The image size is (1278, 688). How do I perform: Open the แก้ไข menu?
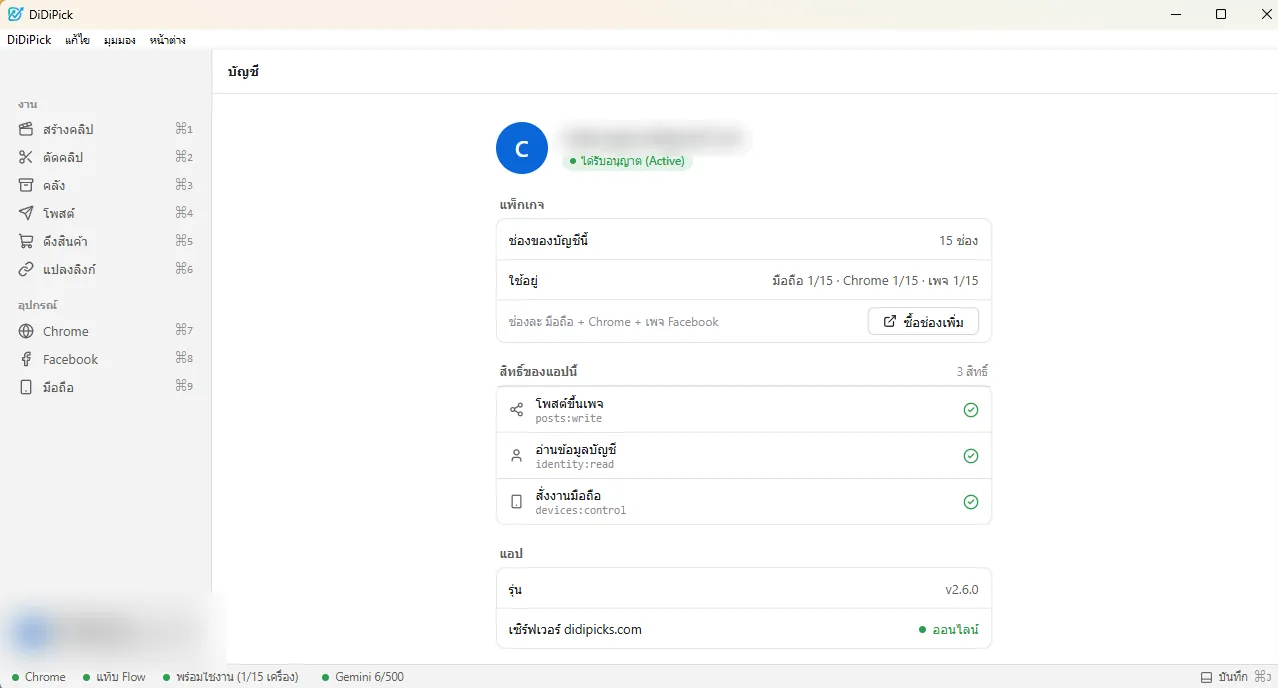pos(78,40)
